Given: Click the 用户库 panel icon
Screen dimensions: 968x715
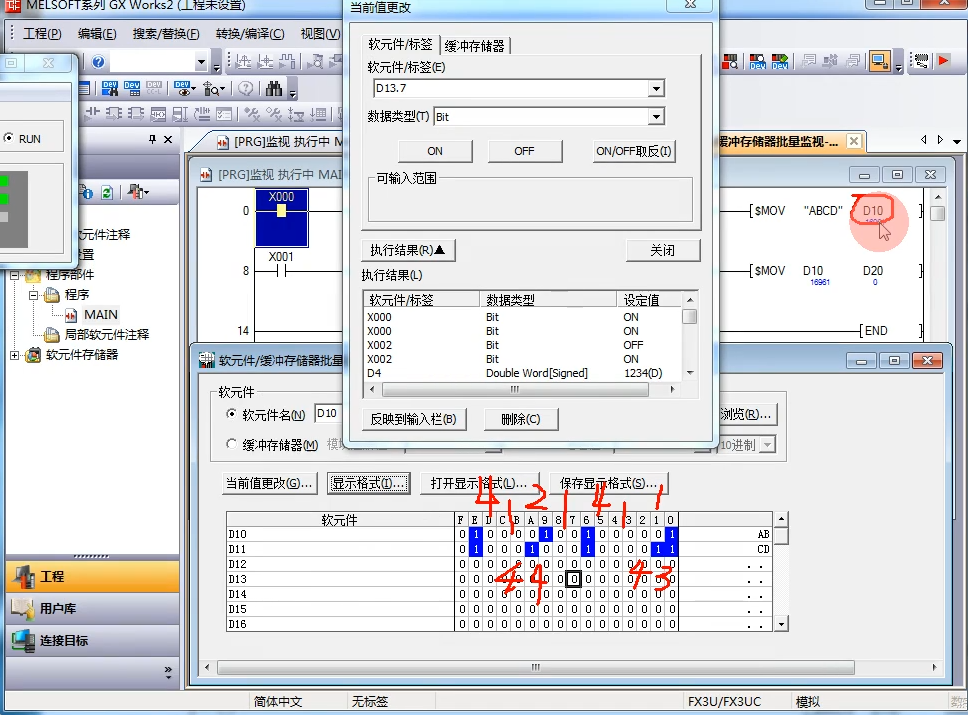Looking at the screenshot, I should (x=23, y=608).
